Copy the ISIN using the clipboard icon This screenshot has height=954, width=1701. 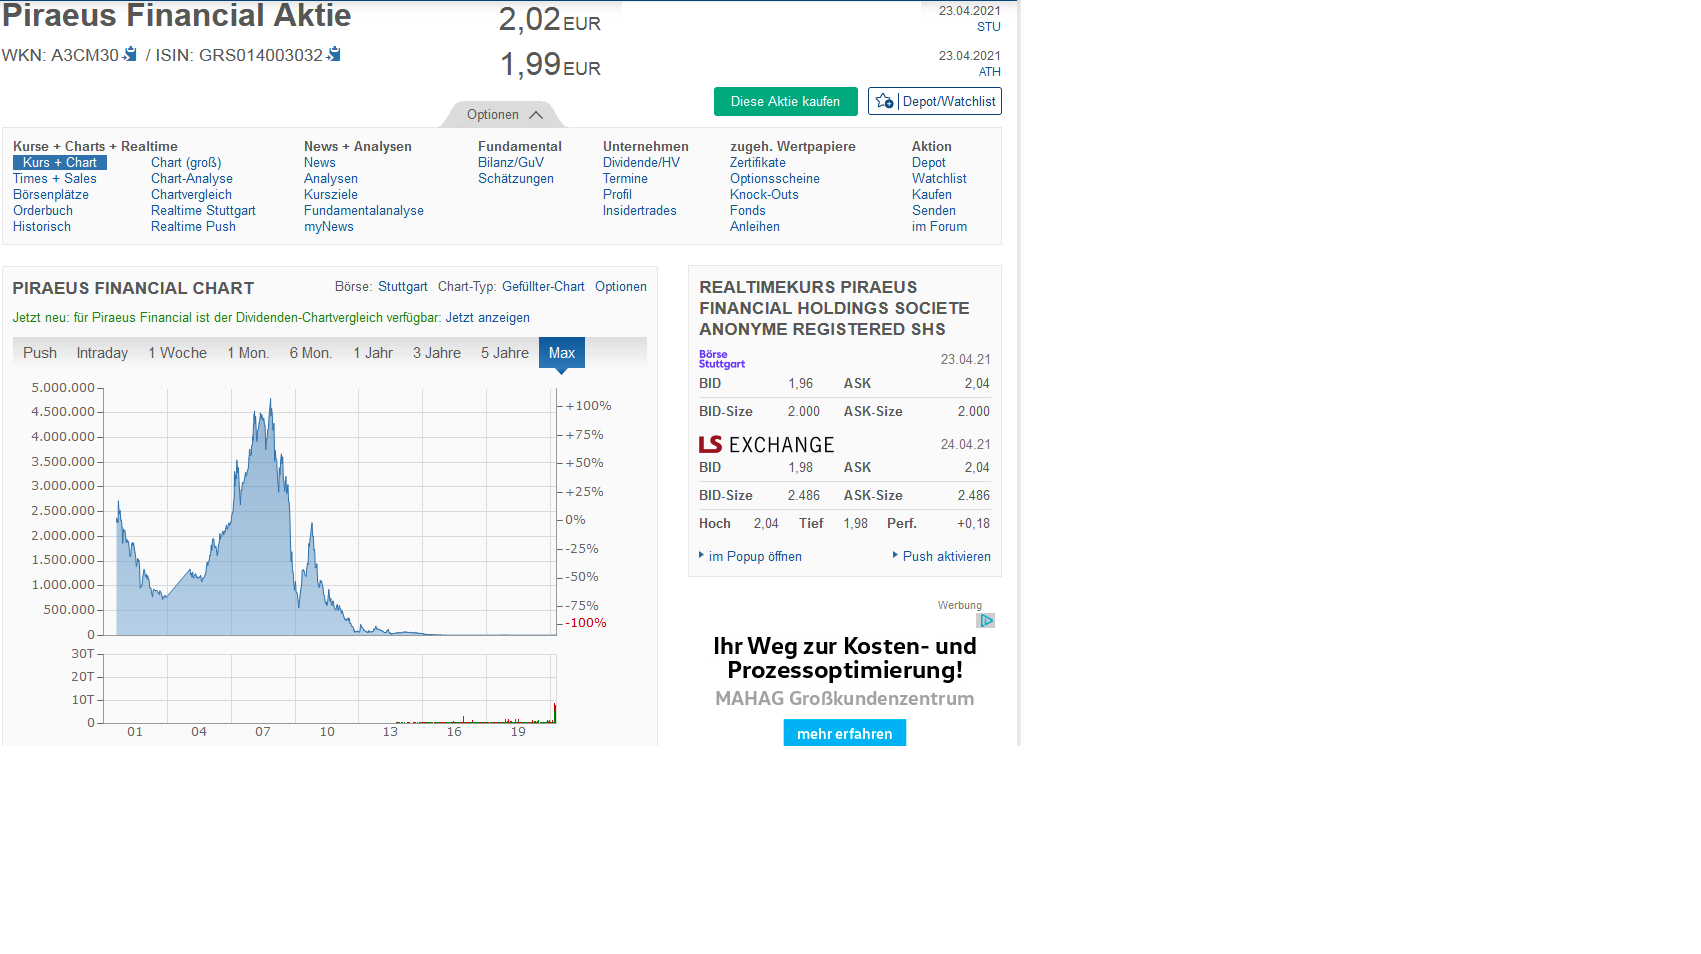(335, 54)
